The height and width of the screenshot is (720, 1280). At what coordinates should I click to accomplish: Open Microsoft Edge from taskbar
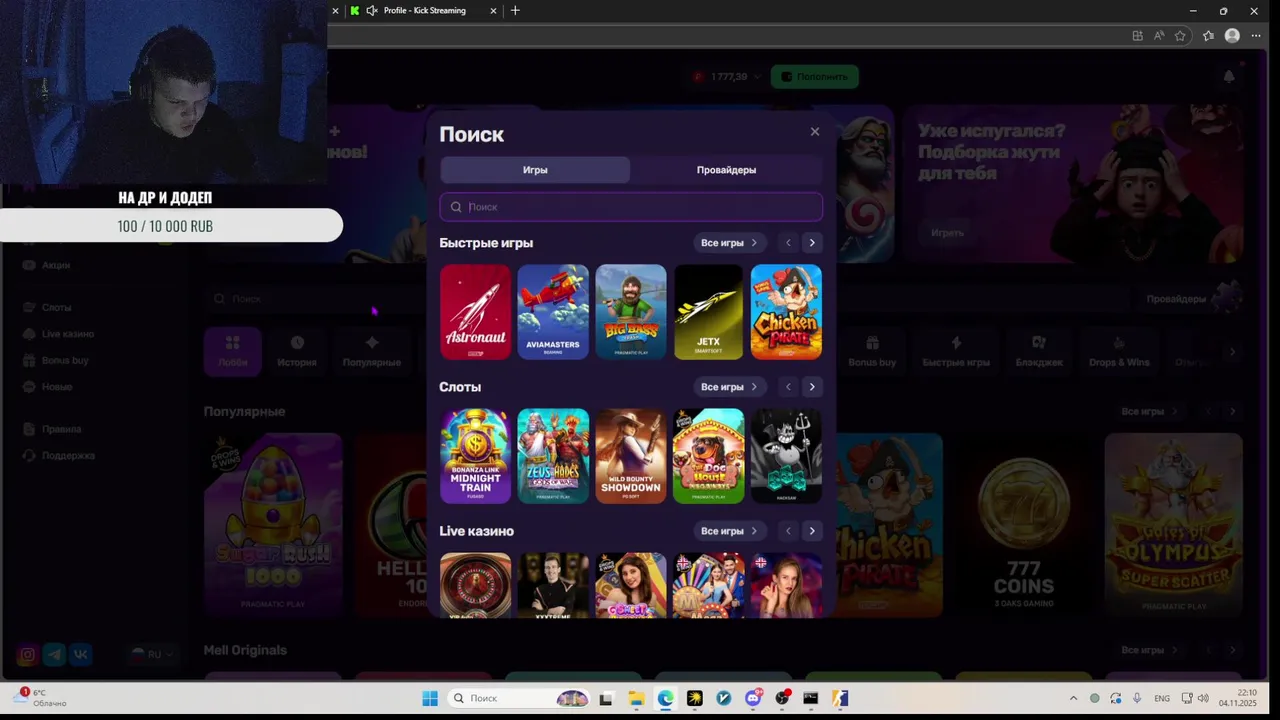pos(666,699)
